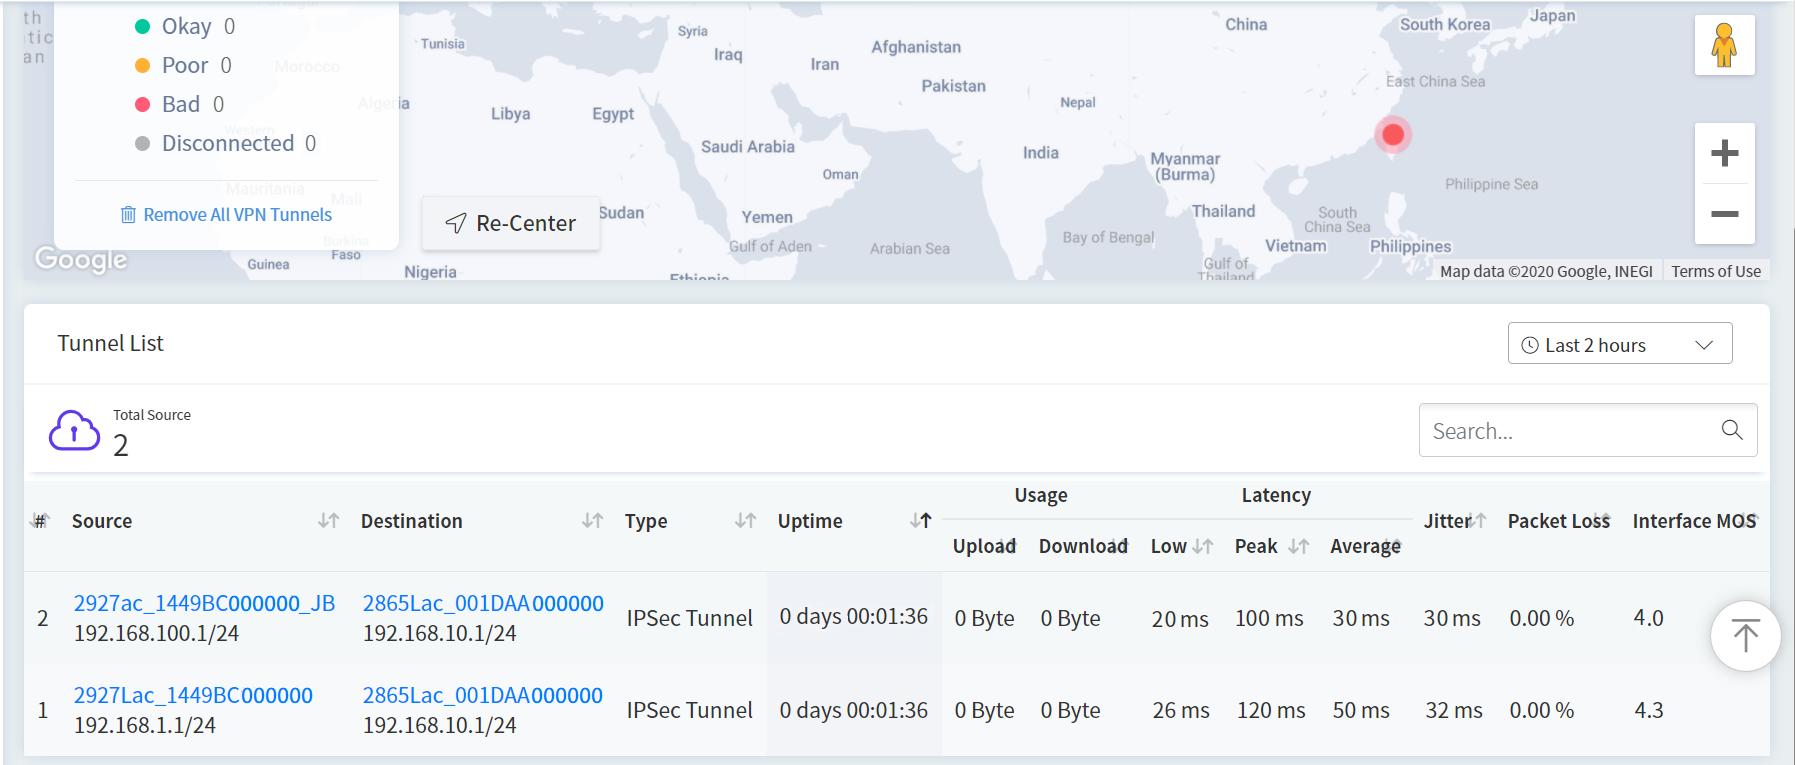The height and width of the screenshot is (765, 1795).
Task: Click Remove All VPN Tunnels link
Action: pyautogui.click(x=237, y=215)
